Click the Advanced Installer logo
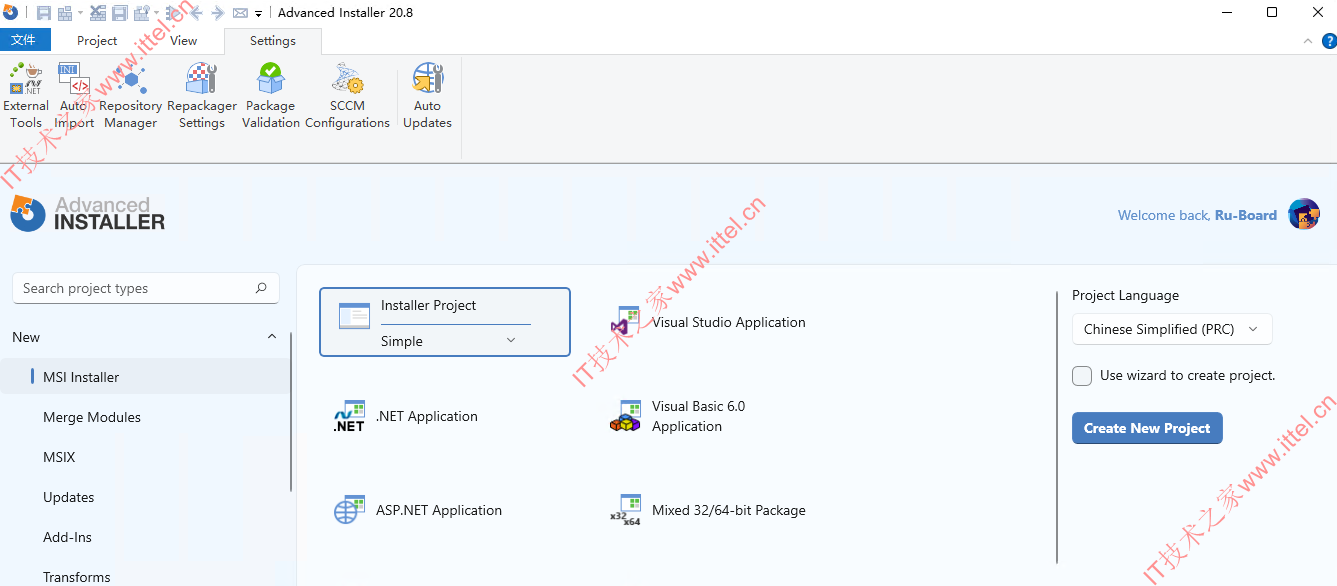This screenshot has width=1337, height=586. [88, 213]
